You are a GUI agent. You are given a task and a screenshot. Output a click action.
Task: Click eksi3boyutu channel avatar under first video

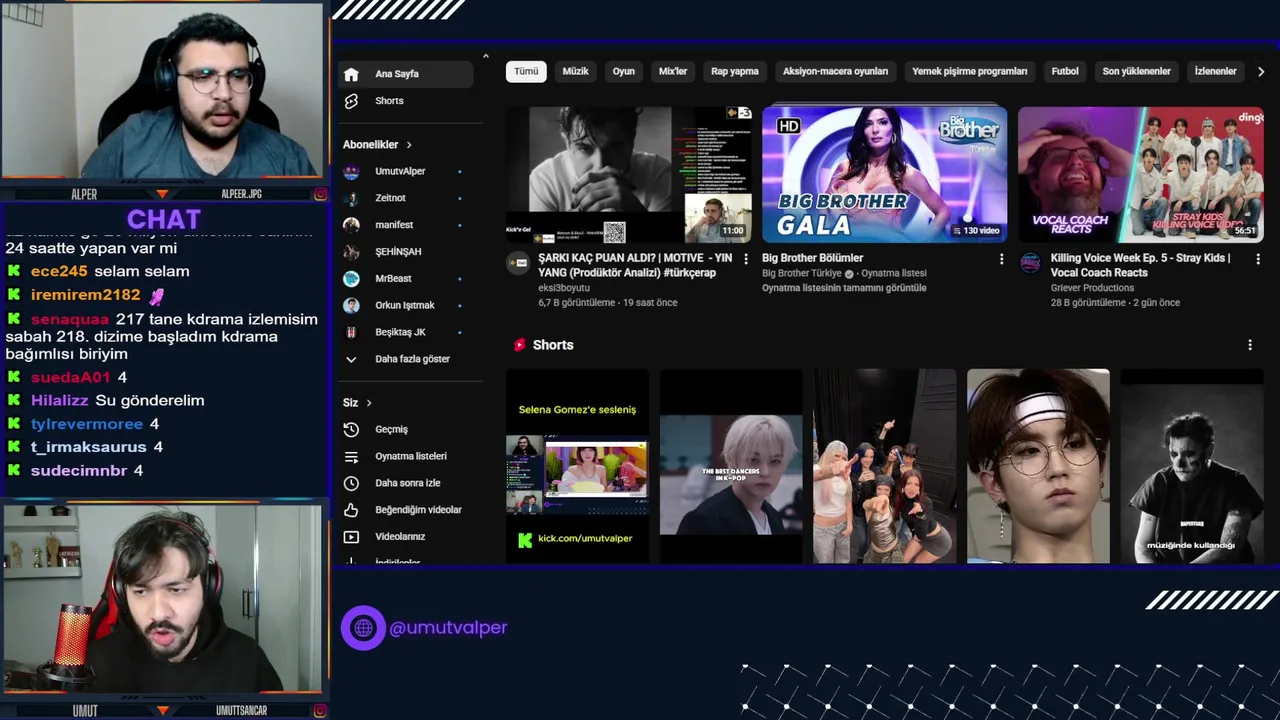(518, 263)
